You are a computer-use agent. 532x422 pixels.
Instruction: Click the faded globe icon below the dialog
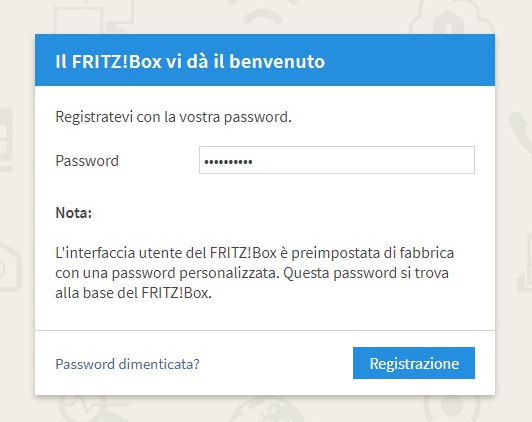click(266, 409)
